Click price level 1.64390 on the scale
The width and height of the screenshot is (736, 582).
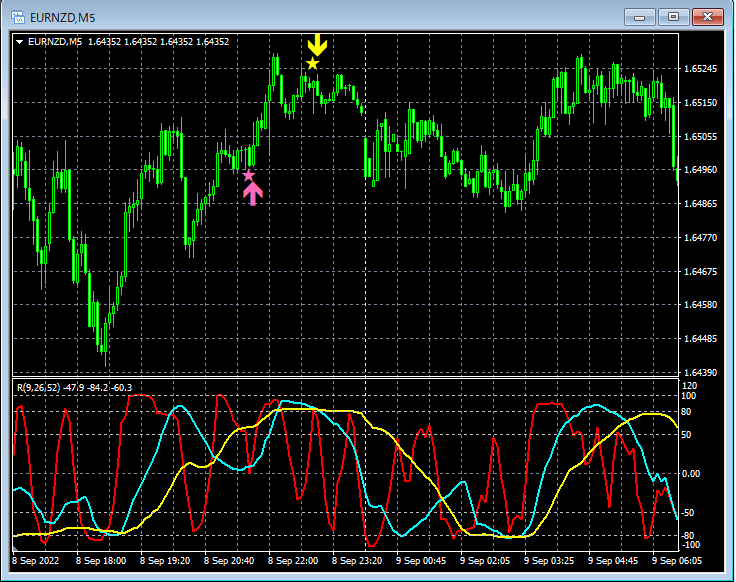pyautogui.click(x=700, y=373)
